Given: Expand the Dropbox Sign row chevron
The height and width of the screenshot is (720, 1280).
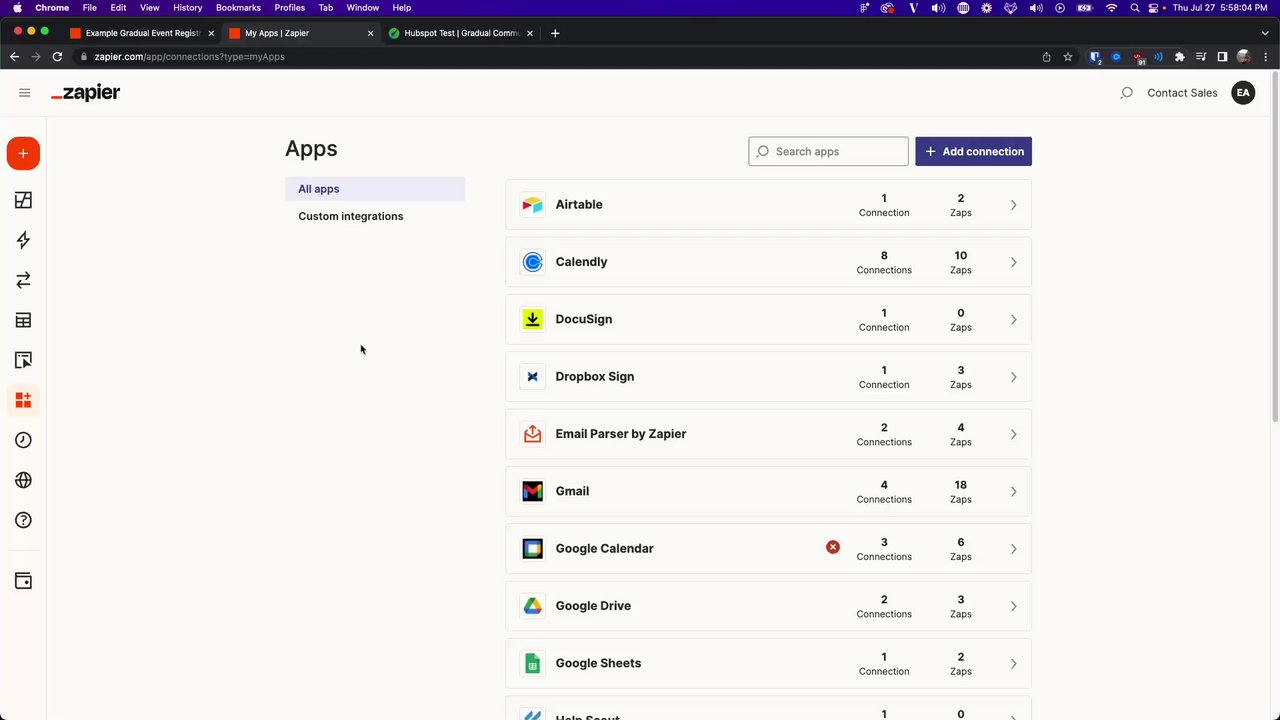Looking at the screenshot, I should click(1013, 377).
